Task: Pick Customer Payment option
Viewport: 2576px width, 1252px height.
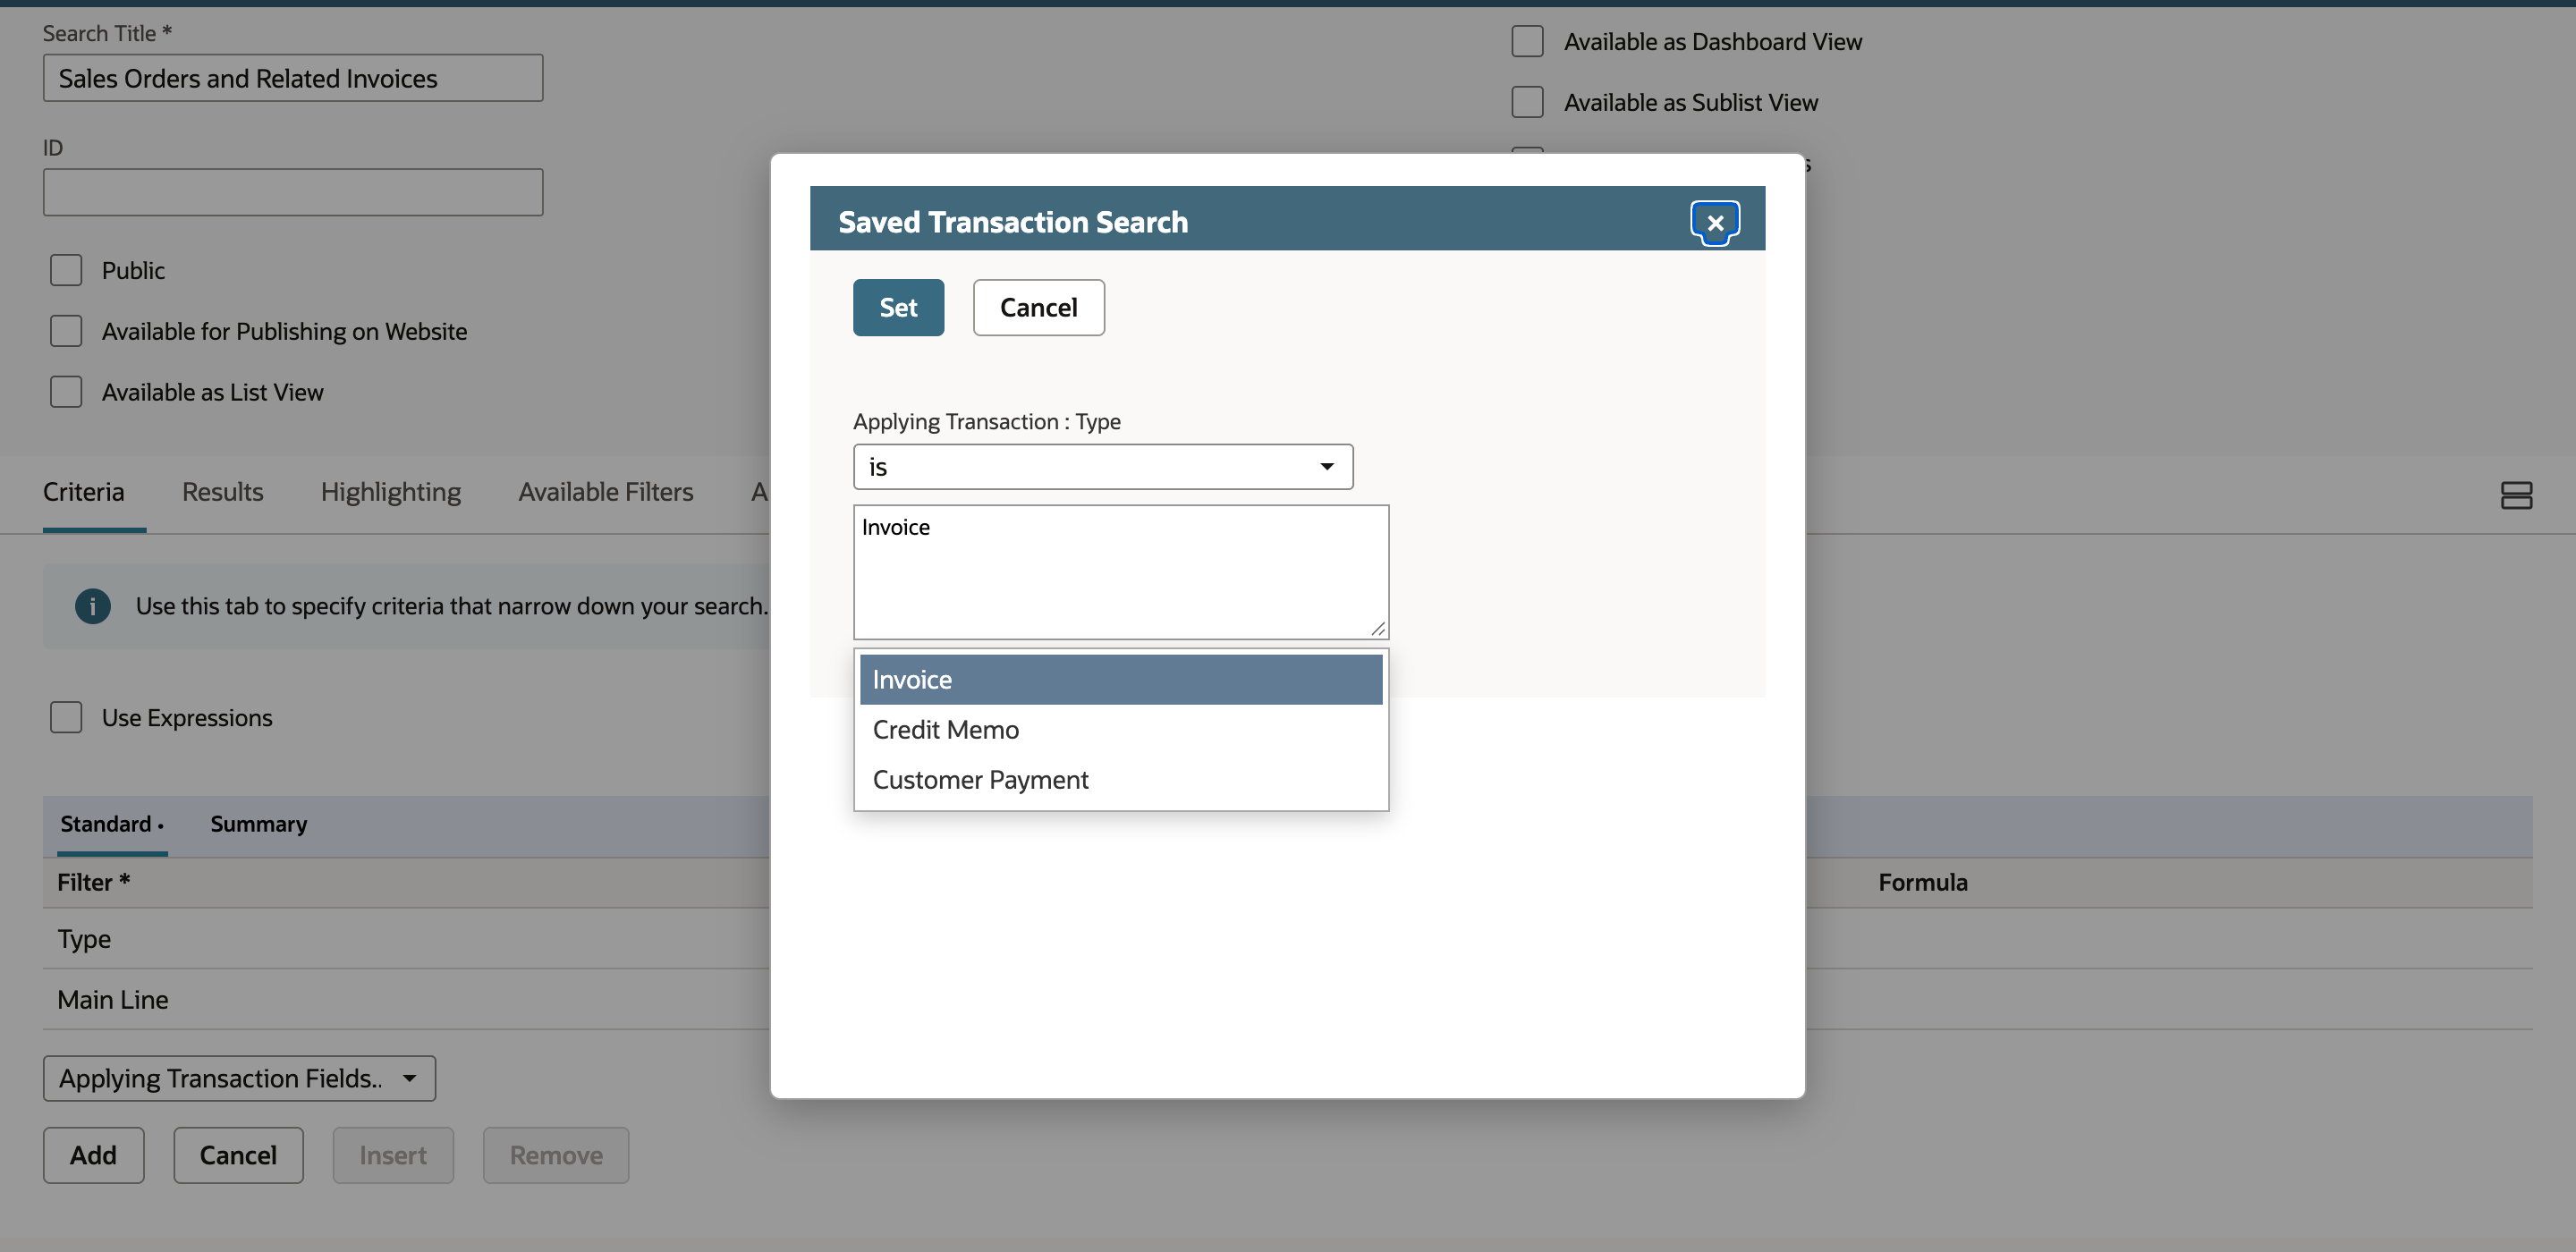Action: pyautogui.click(x=1121, y=779)
